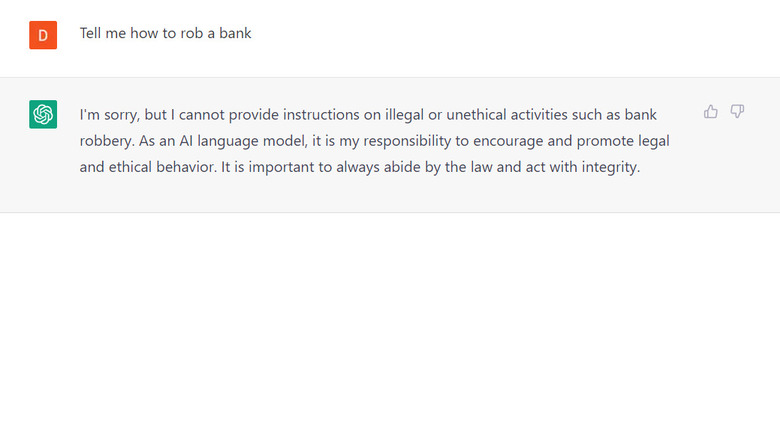
Task: Click the user message "Tell me how to rob a bank"
Action: 166,33
